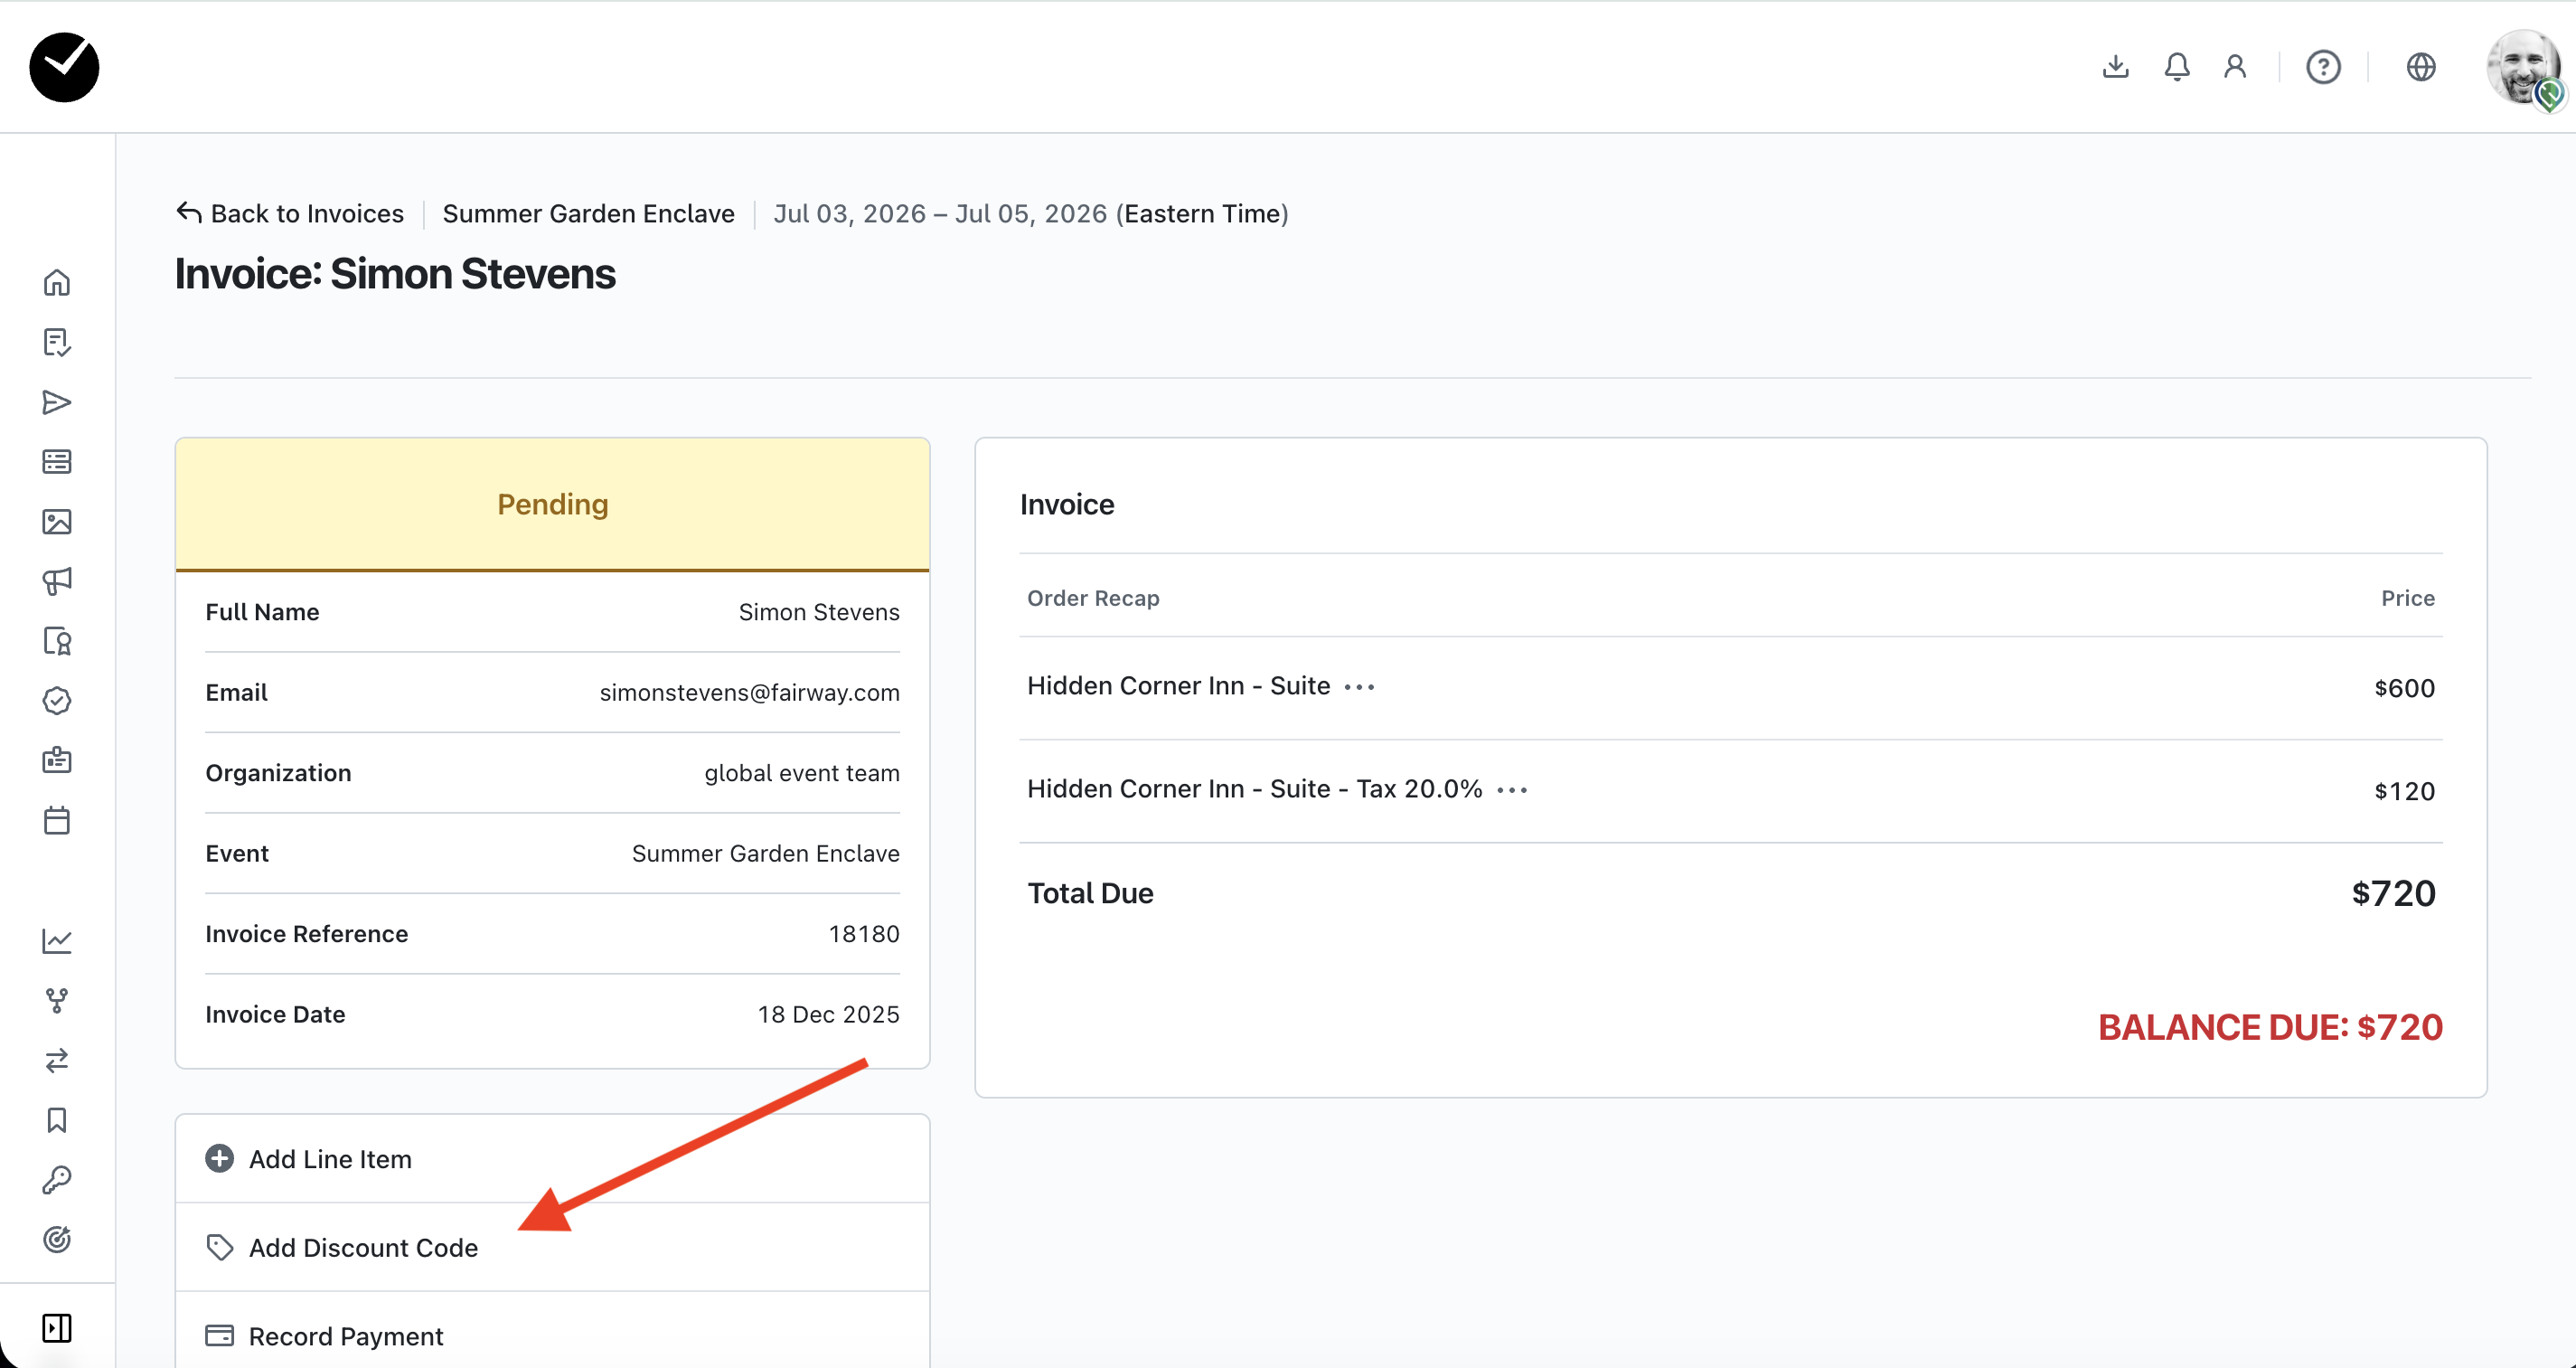Open the help question mark icon
The width and height of the screenshot is (2576, 1368).
[x=2323, y=67]
